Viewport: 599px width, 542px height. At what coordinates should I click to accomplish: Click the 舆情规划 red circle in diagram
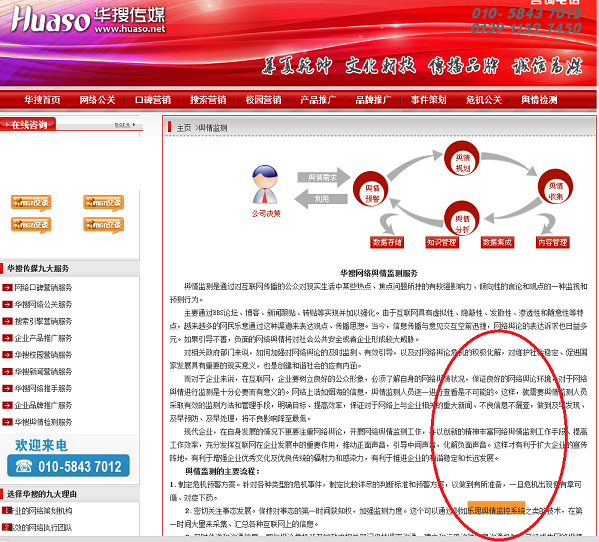(x=462, y=159)
